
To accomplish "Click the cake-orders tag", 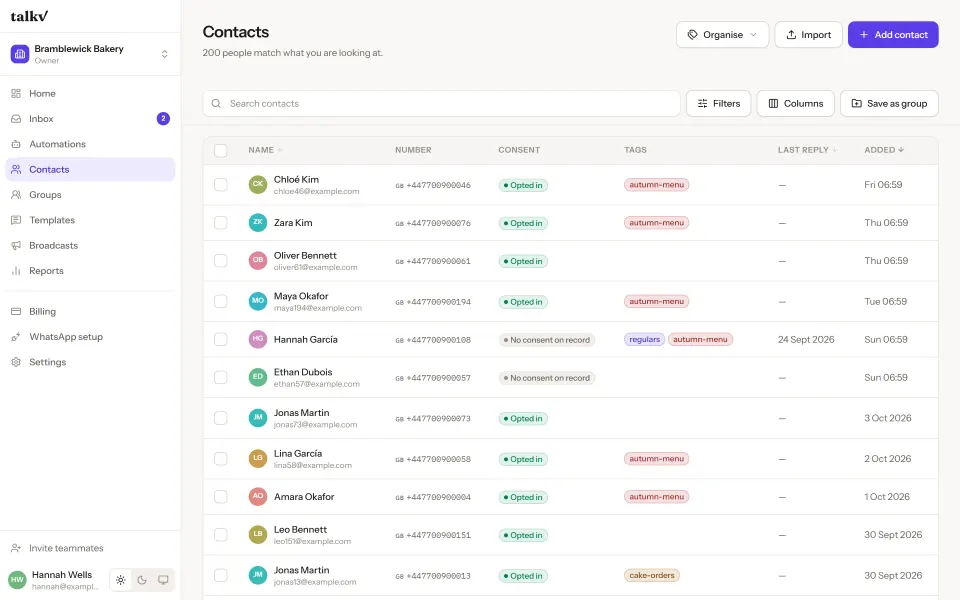I will coord(651,576).
